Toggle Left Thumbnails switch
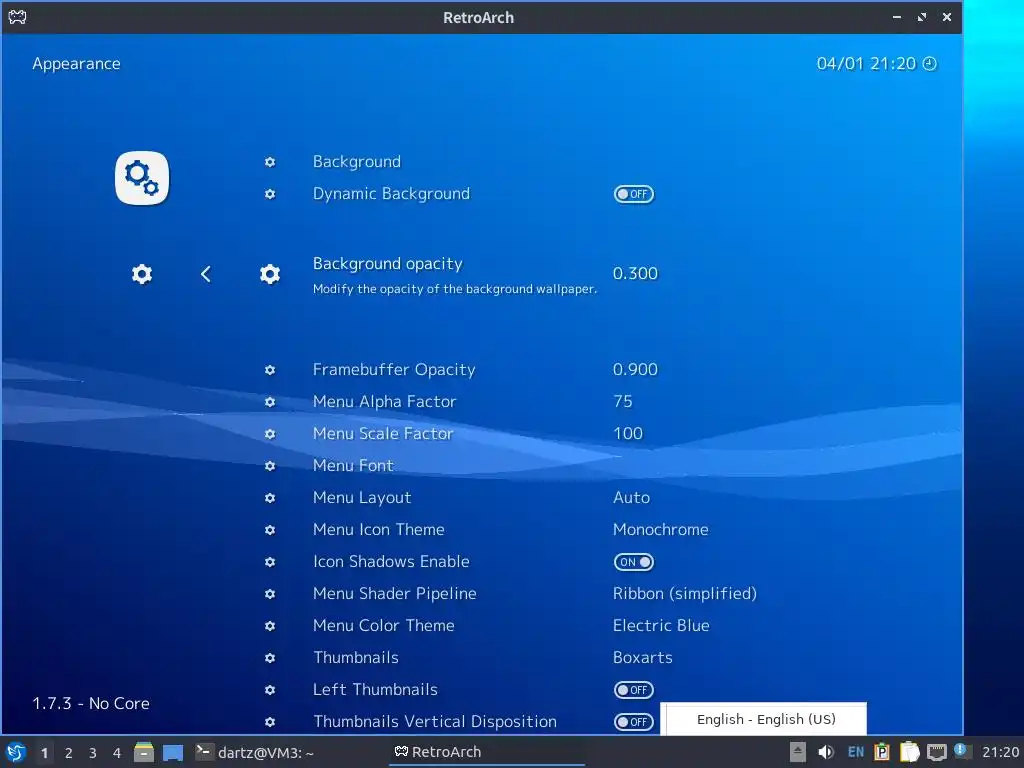This screenshot has width=1024, height=768. coord(633,690)
